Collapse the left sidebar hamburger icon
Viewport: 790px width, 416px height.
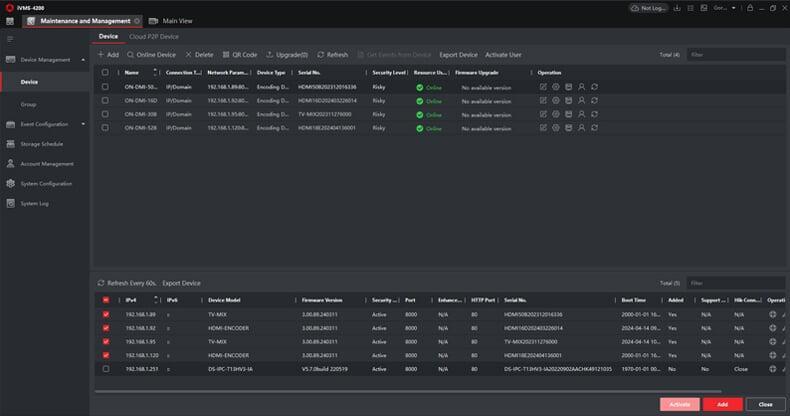click(10, 39)
